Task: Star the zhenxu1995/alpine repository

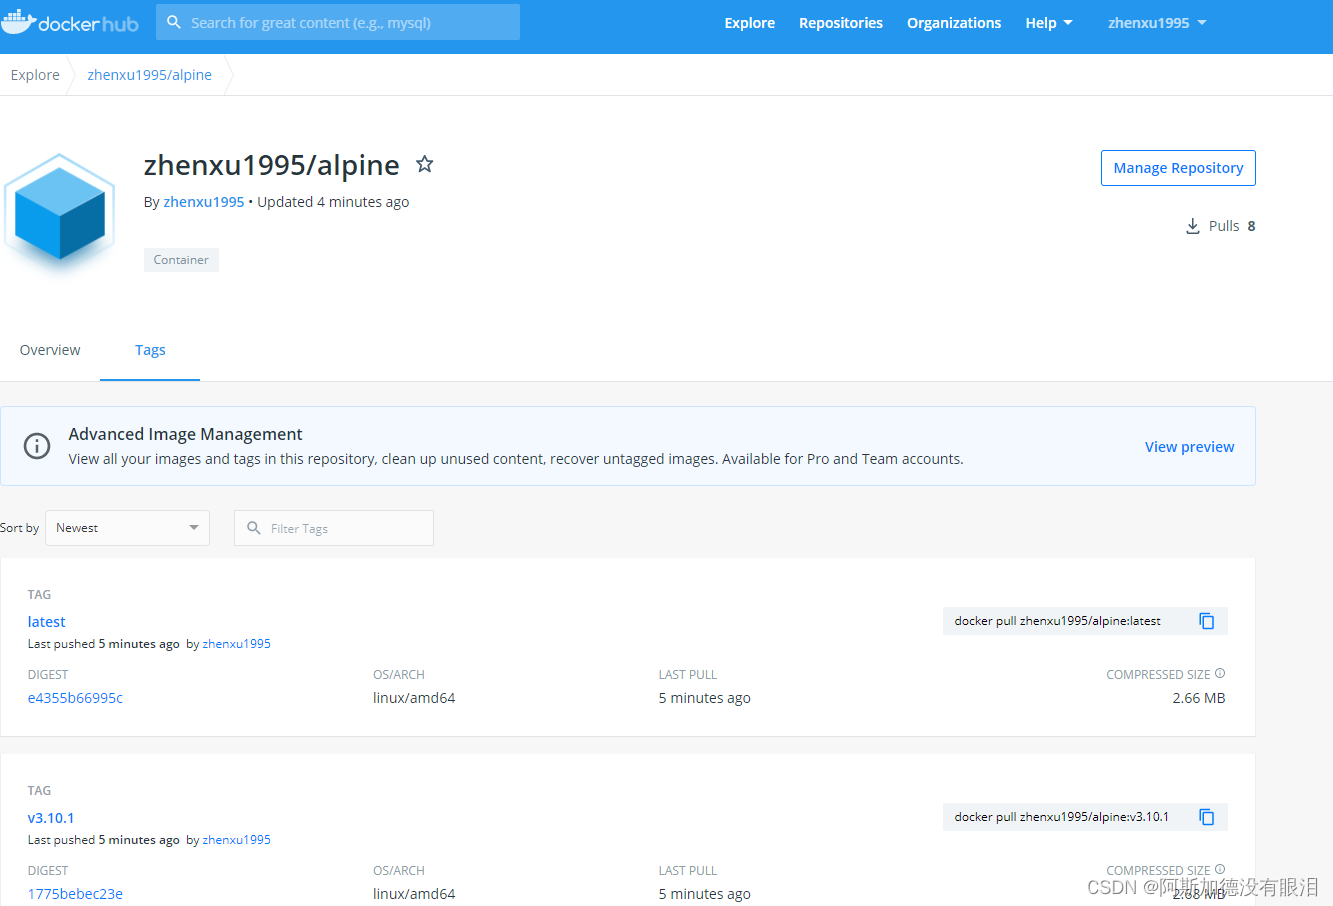Action: pyautogui.click(x=424, y=163)
